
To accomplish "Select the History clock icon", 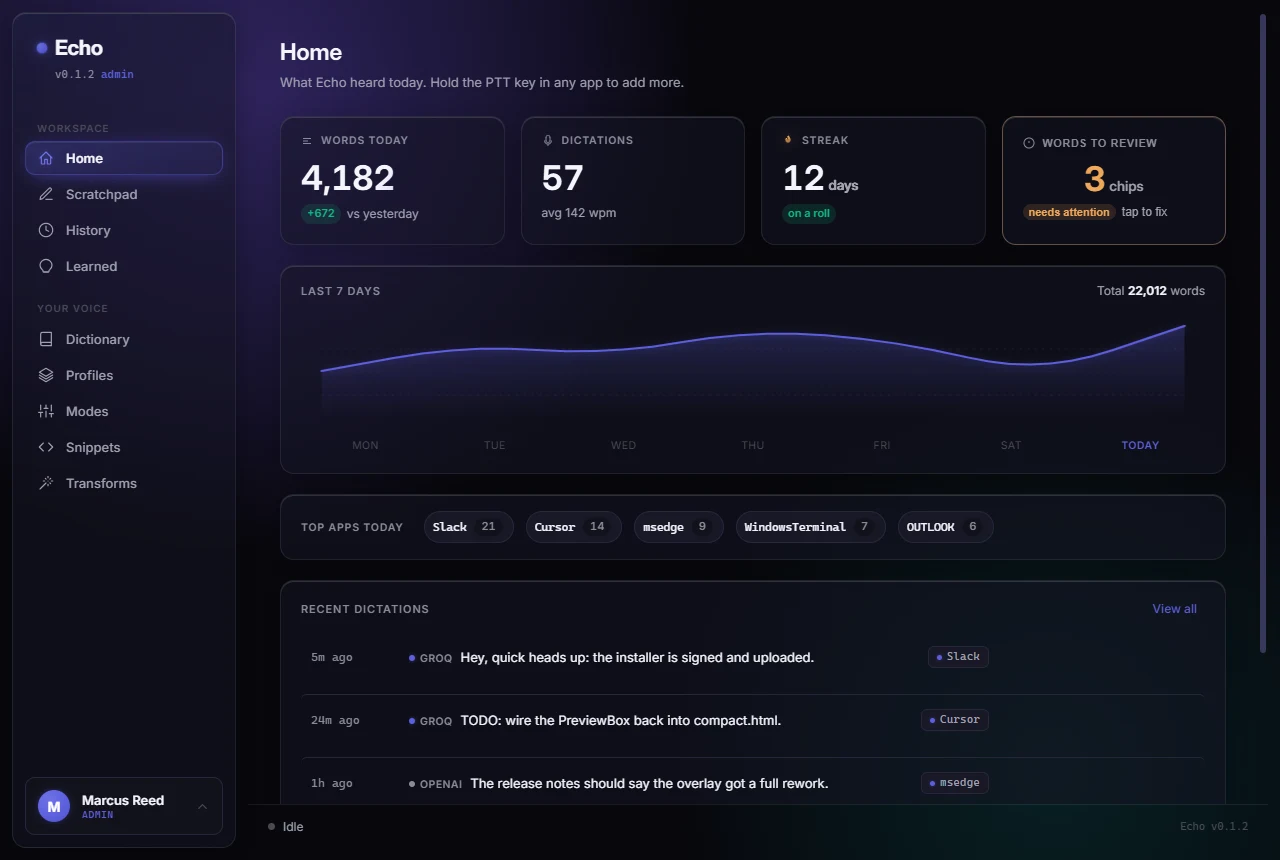I will click(46, 230).
